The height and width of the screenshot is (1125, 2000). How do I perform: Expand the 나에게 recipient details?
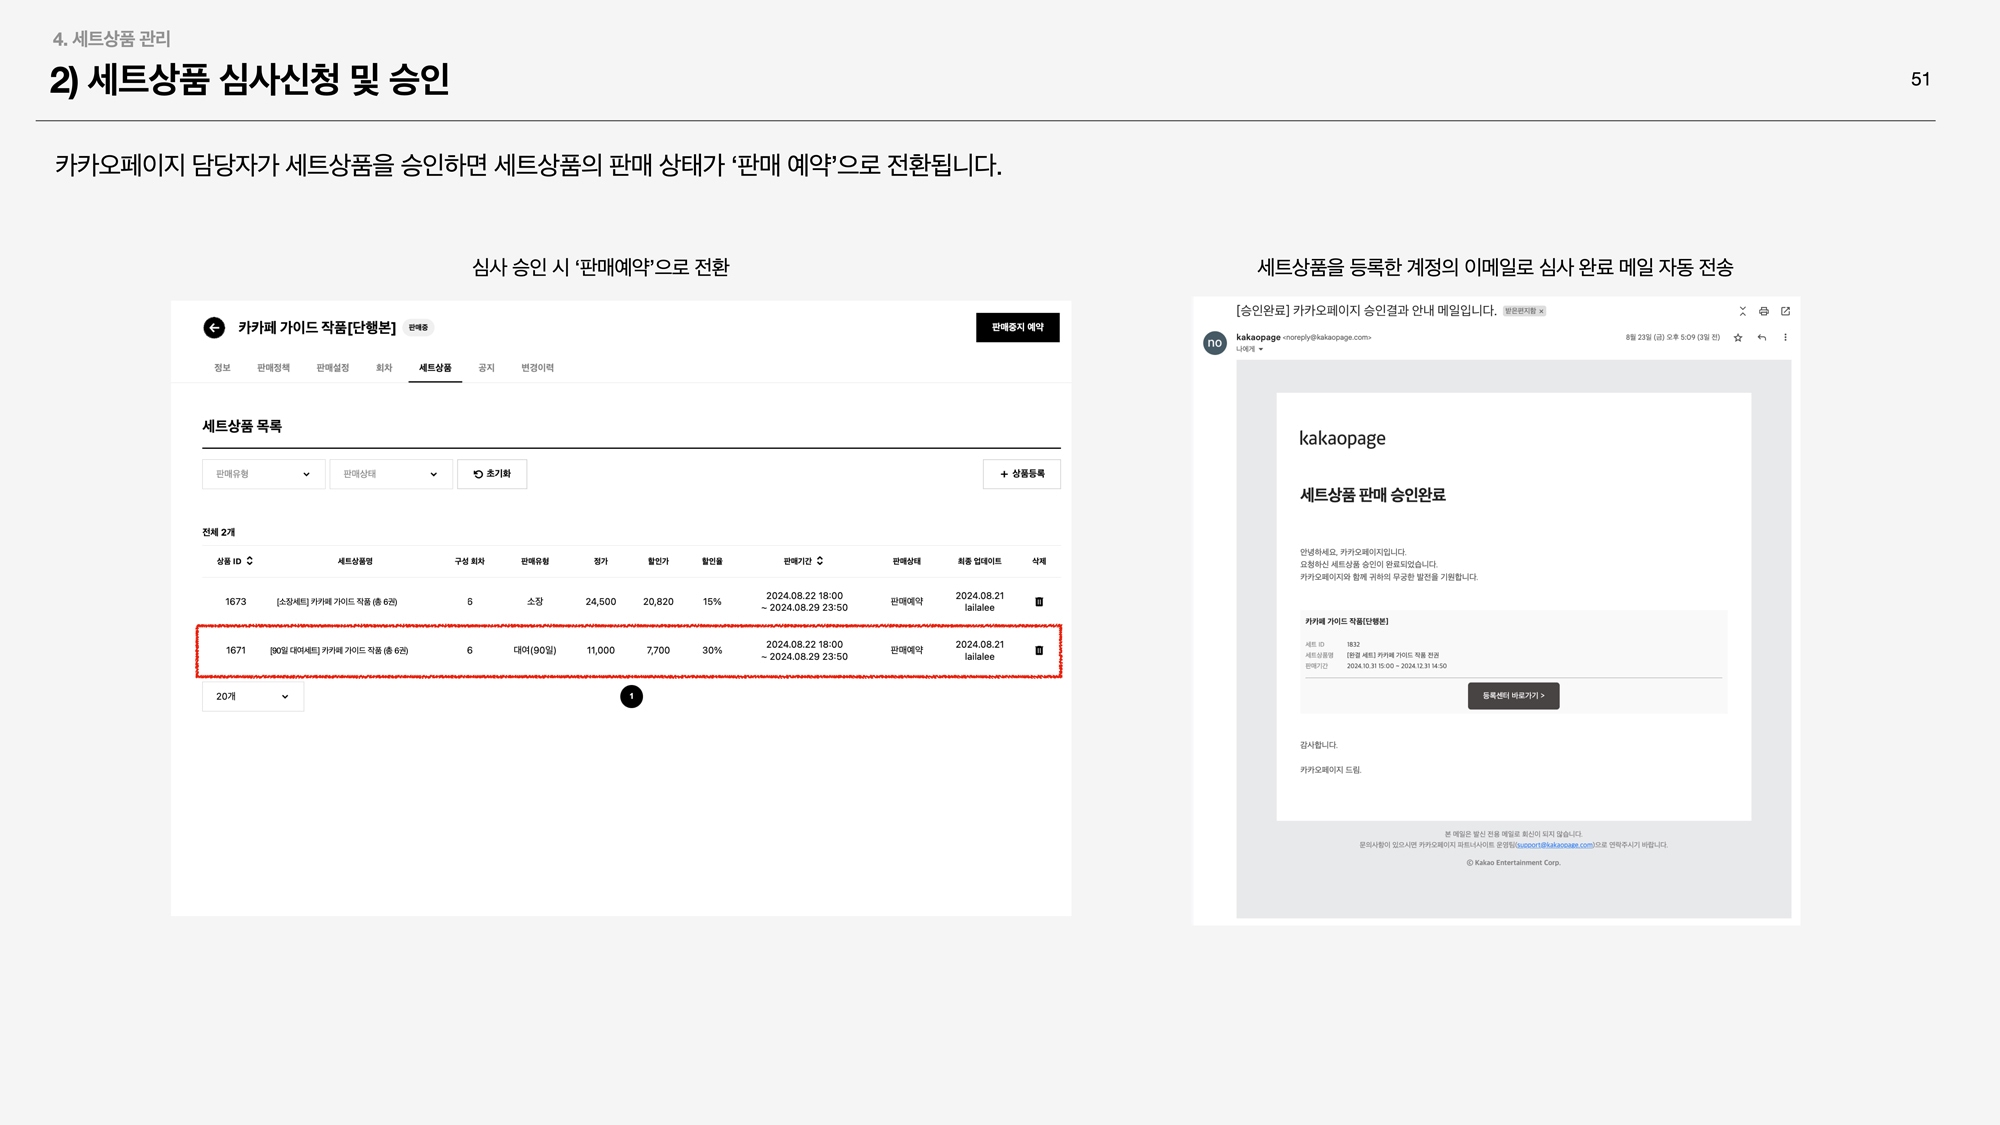pyautogui.click(x=1260, y=349)
